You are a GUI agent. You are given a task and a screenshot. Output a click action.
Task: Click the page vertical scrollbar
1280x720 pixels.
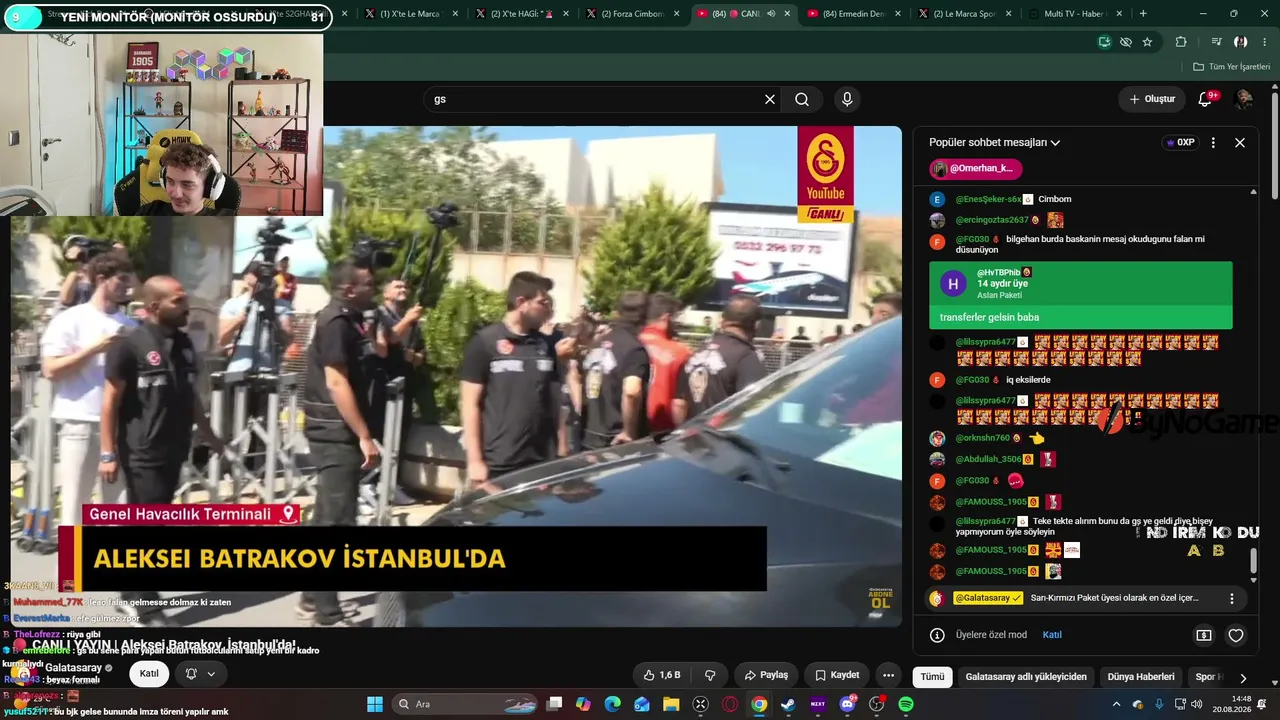click(x=1275, y=145)
